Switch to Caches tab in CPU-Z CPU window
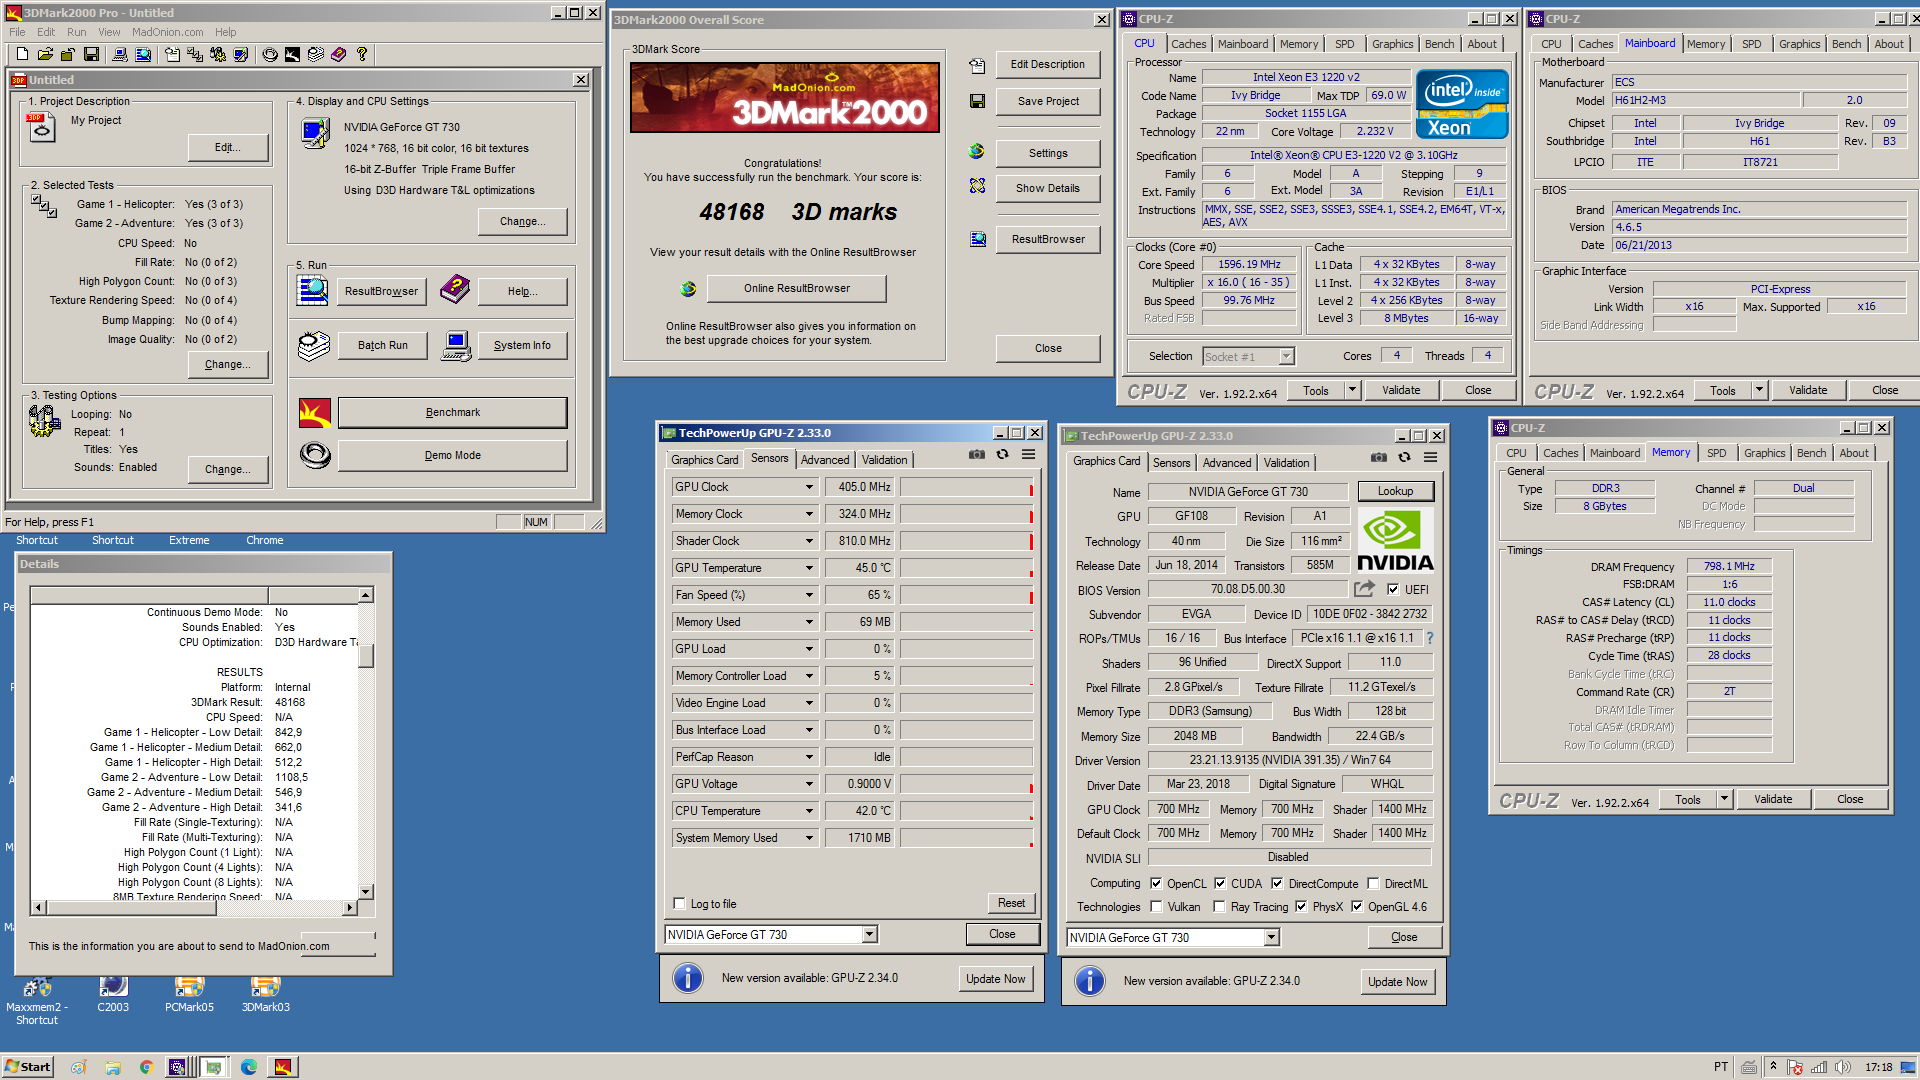 tap(1188, 44)
